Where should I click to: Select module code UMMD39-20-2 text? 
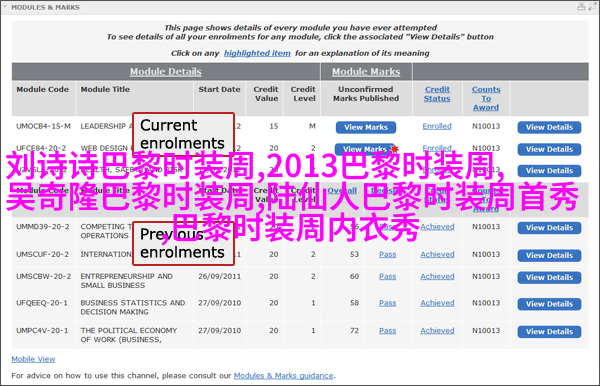coord(42,226)
